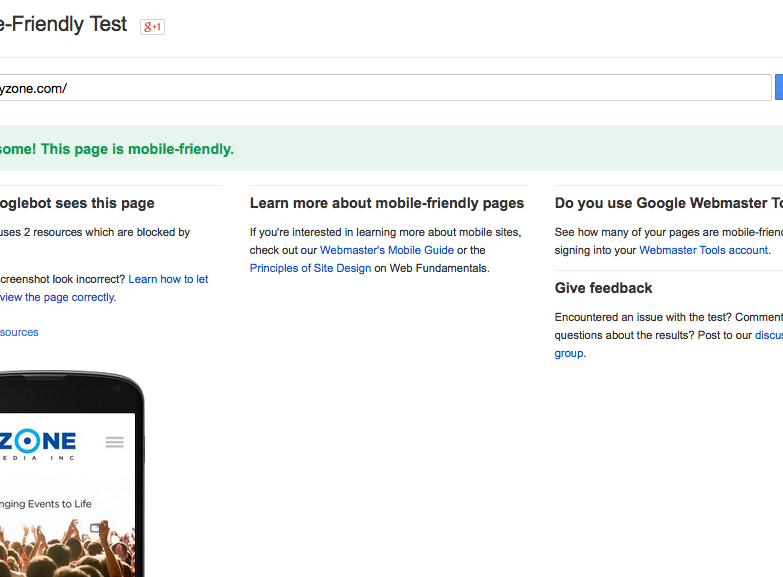Image resolution: width=783 pixels, height=577 pixels.
Task: Click the 'Learn more about mobile-friendly pages' heading
Action: click(387, 203)
